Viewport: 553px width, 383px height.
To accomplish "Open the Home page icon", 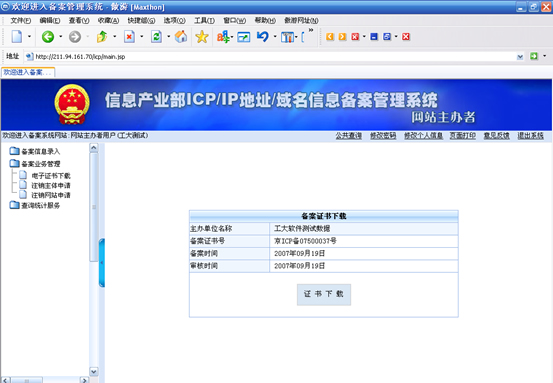I will point(181,37).
